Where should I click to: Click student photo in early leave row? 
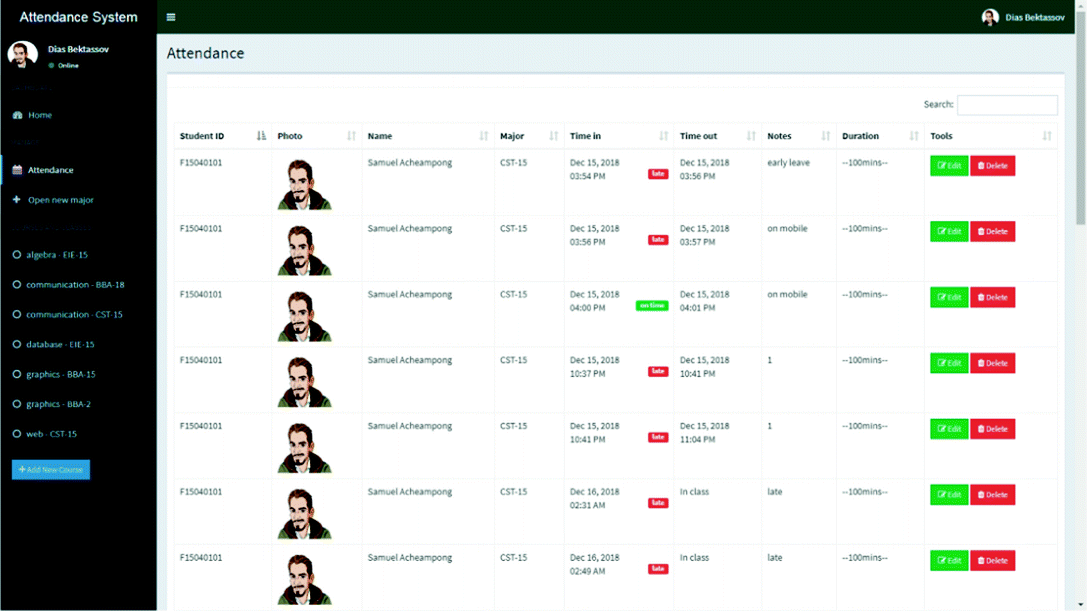pos(304,184)
